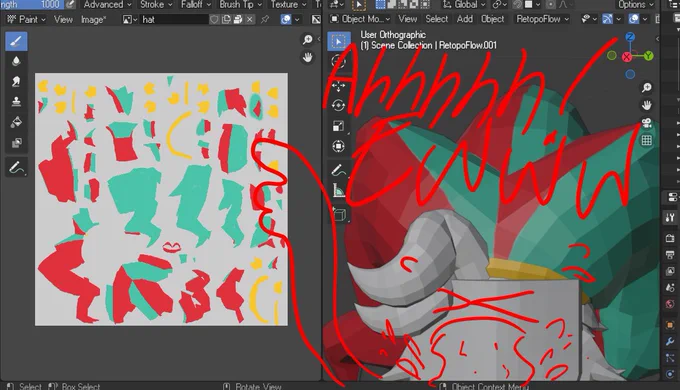Toggle overlays in the 3D viewport header

point(634,19)
